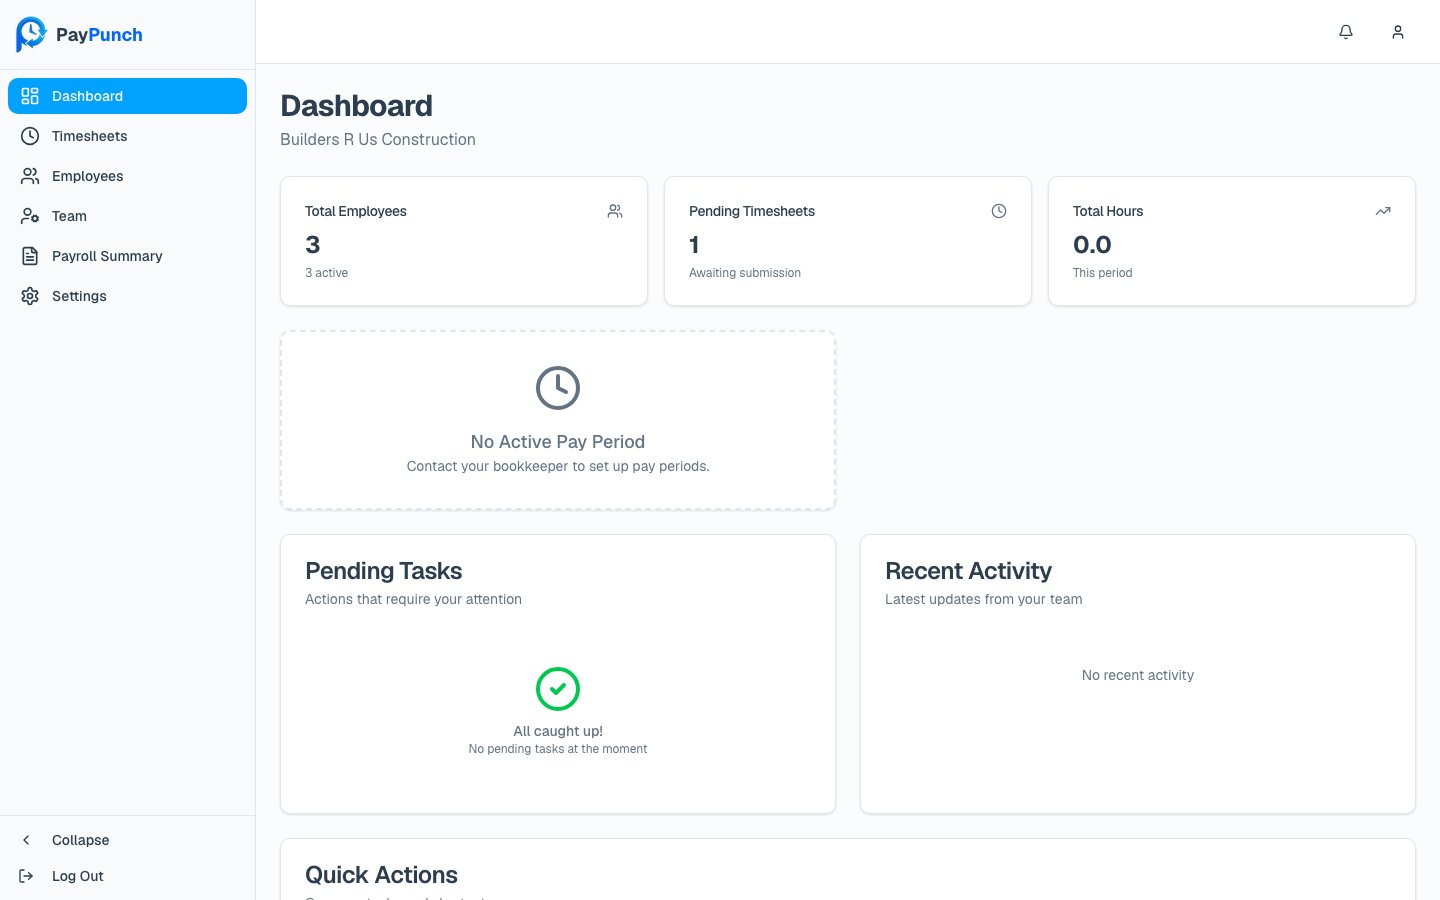1440x900 pixels.
Task: Open the Settings menu item
Action: [127, 296]
